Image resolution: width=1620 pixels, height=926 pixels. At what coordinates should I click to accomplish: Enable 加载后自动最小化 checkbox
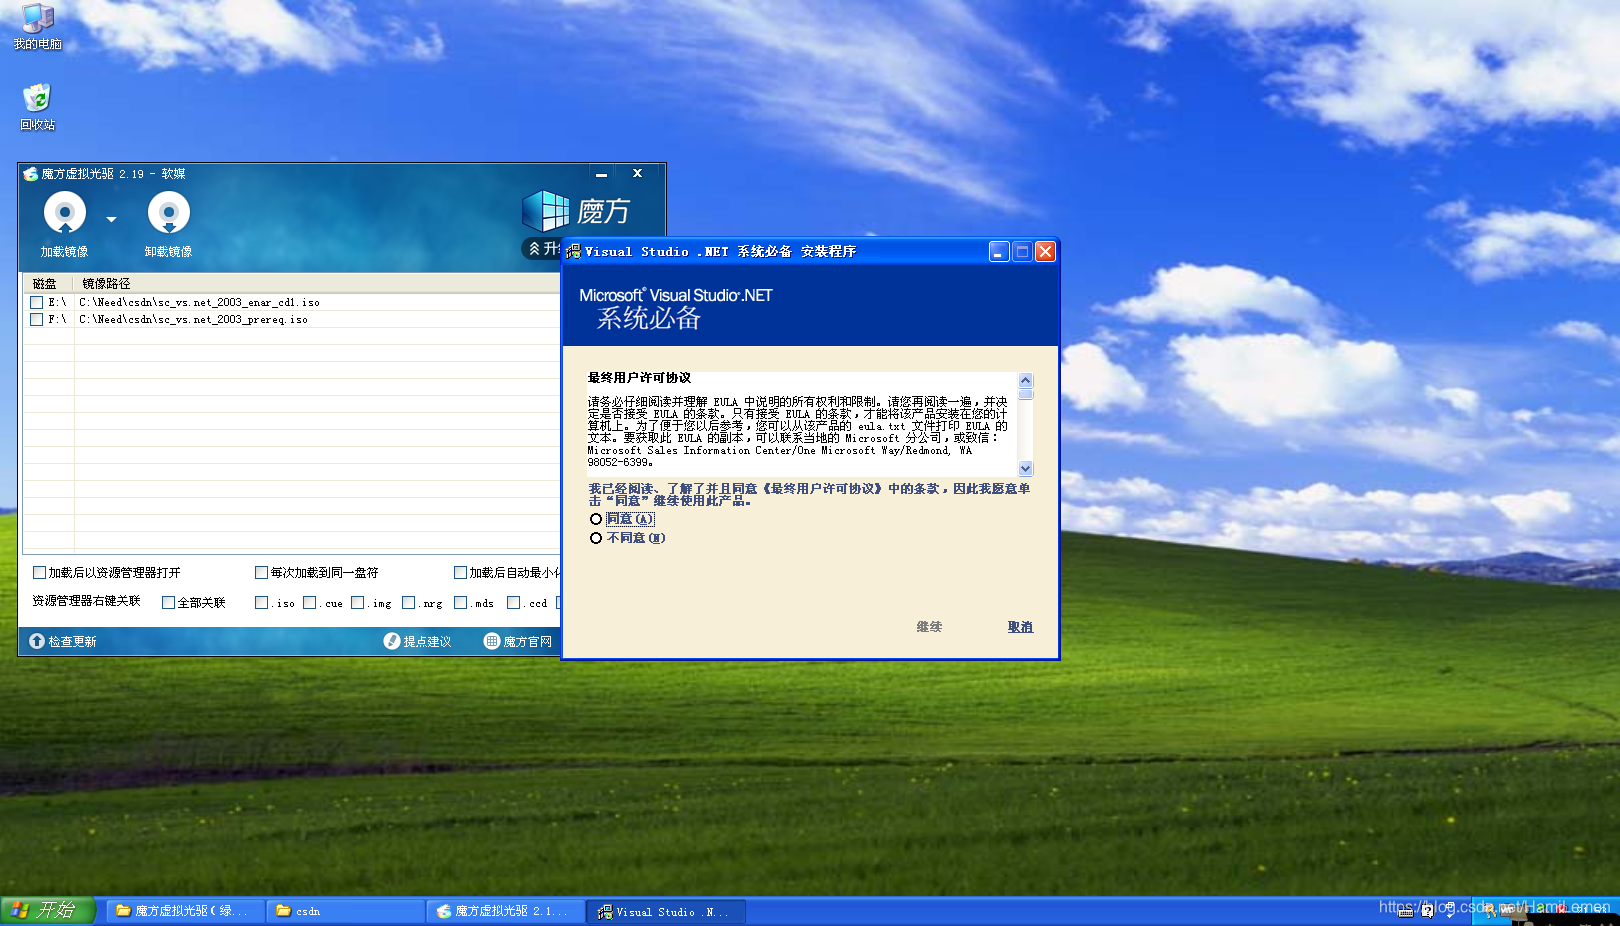[460, 573]
